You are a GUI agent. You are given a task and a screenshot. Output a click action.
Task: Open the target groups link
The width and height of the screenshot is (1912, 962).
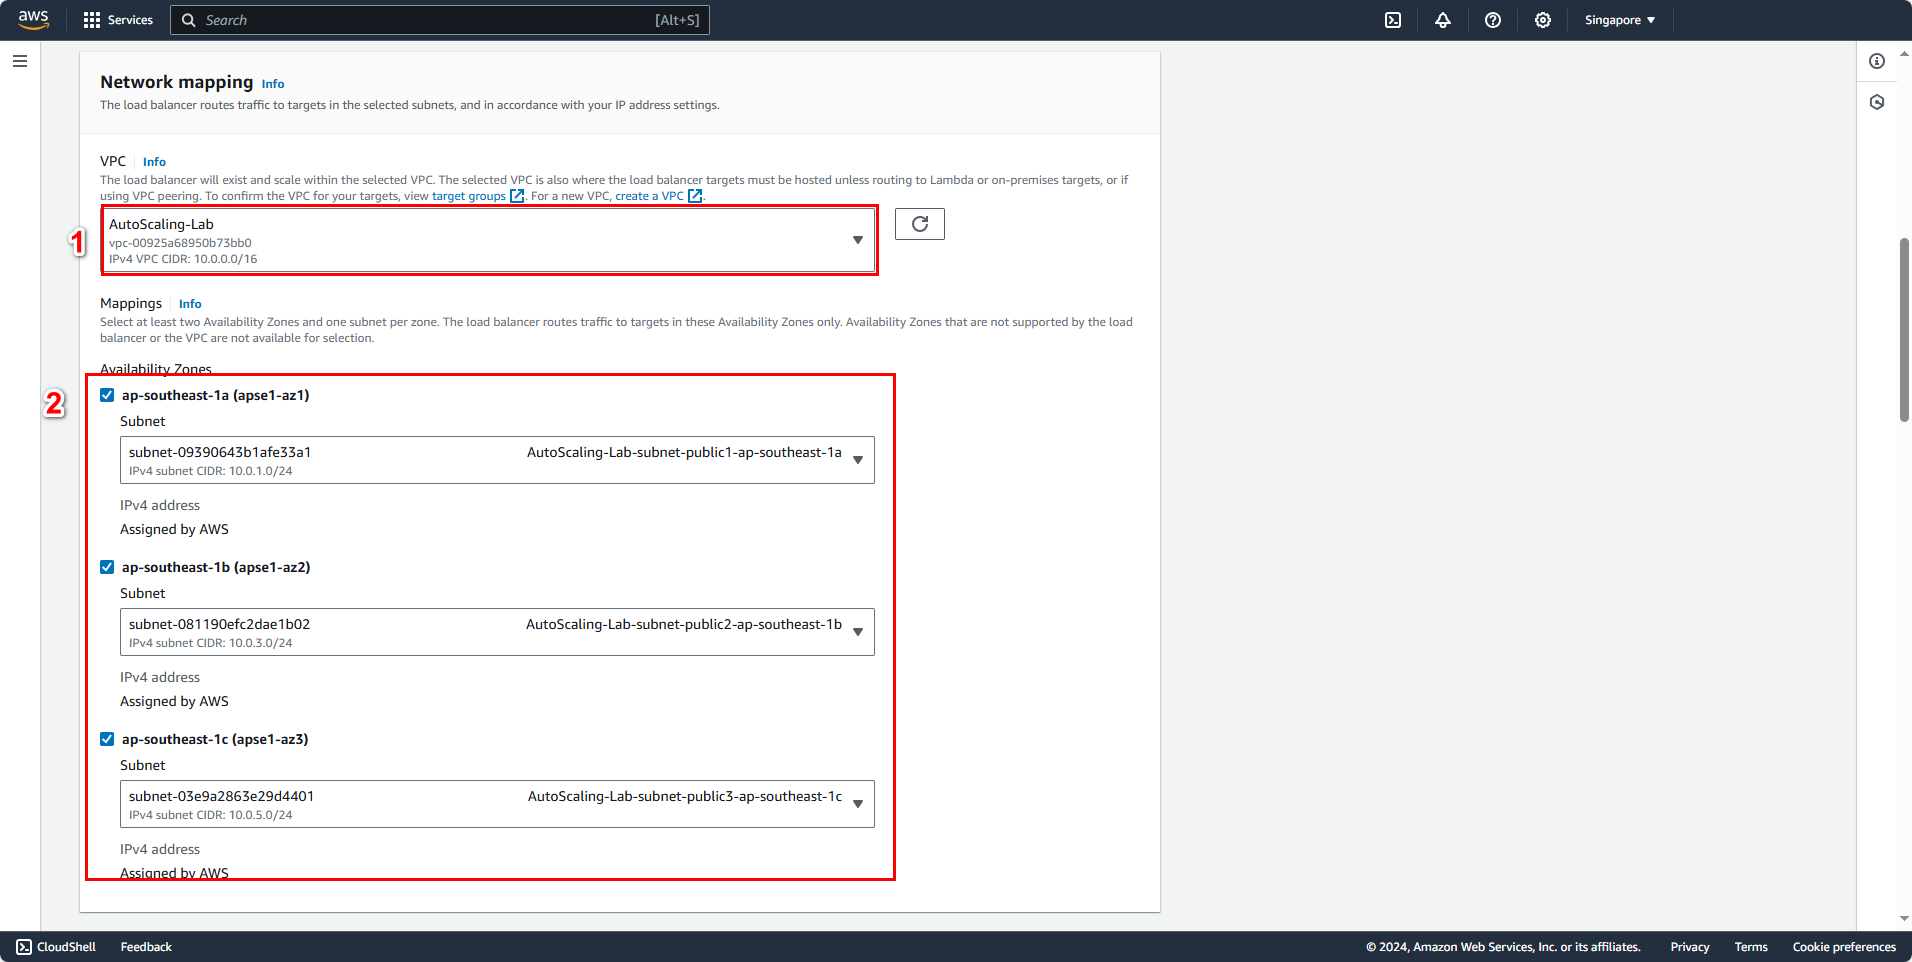tap(467, 196)
